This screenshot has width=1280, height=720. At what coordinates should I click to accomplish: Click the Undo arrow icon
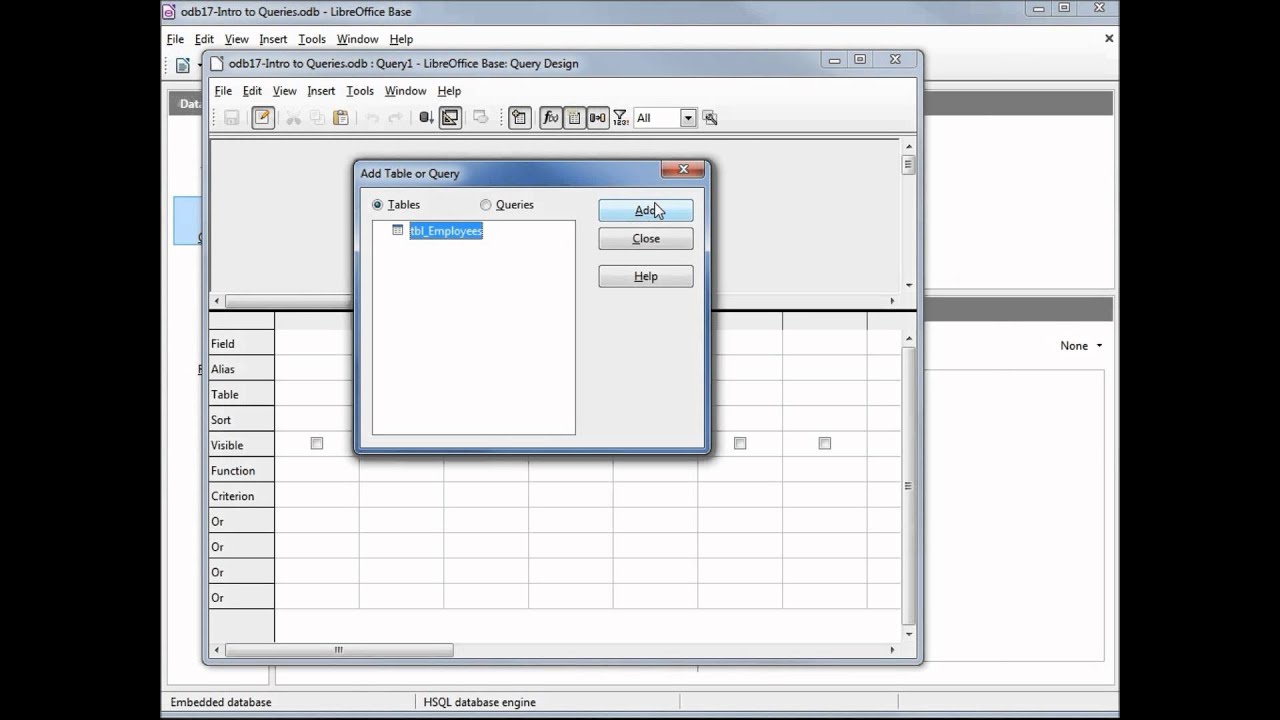[372, 118]
